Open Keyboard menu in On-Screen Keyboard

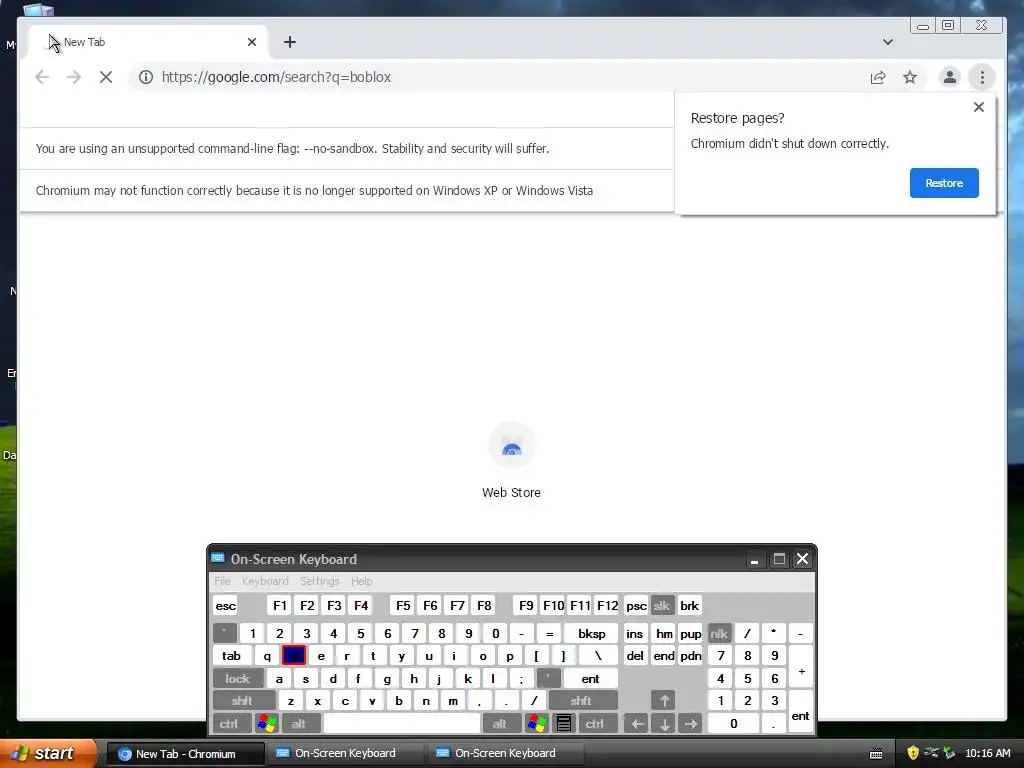click(x=264, y=581)
